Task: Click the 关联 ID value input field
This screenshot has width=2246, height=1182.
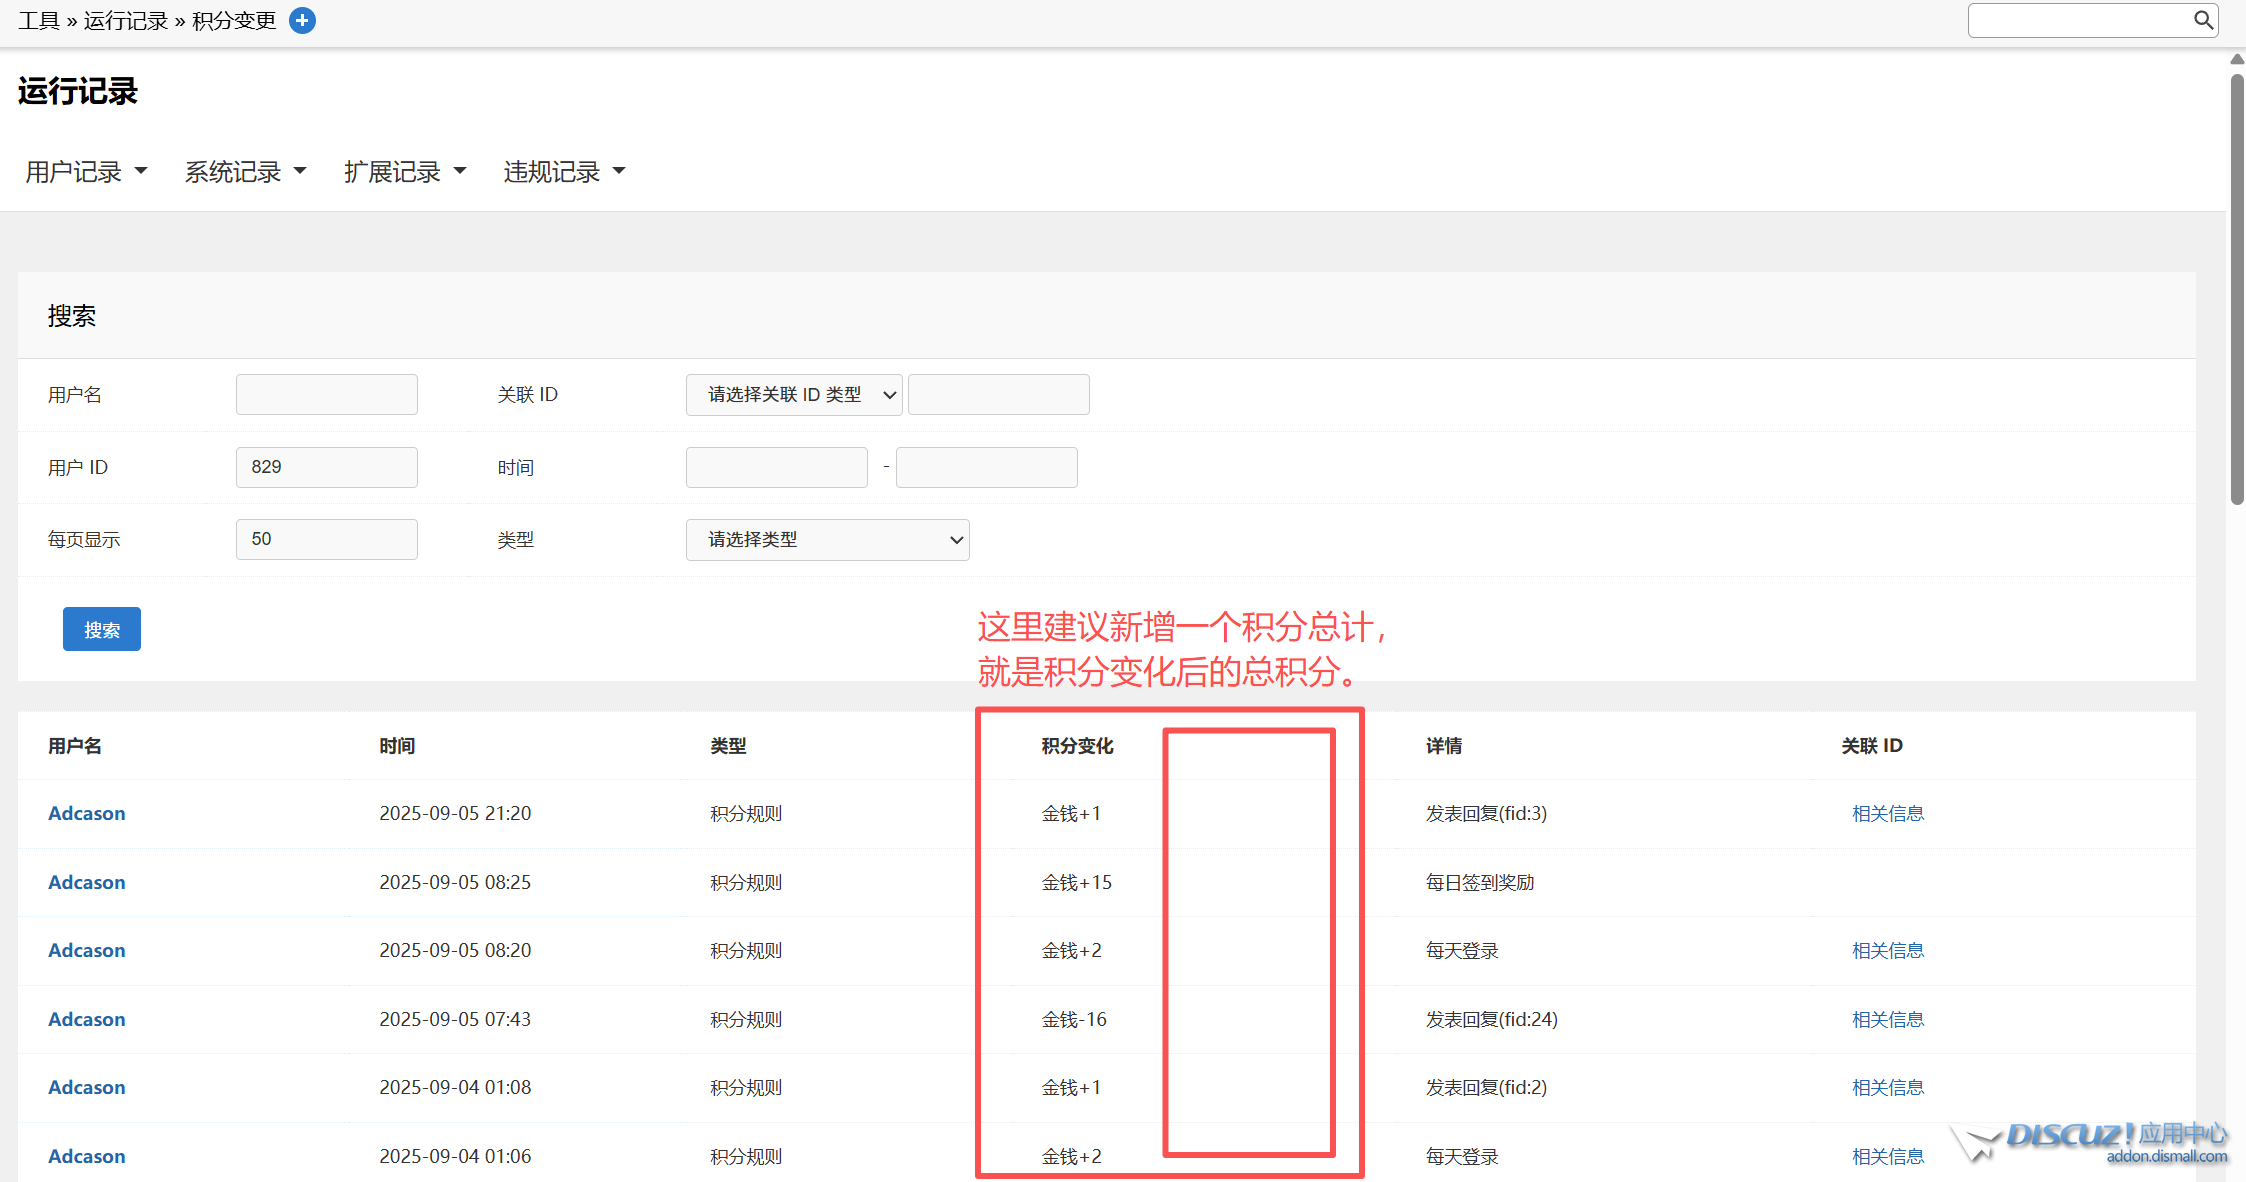Action: [x=999, y=395]
